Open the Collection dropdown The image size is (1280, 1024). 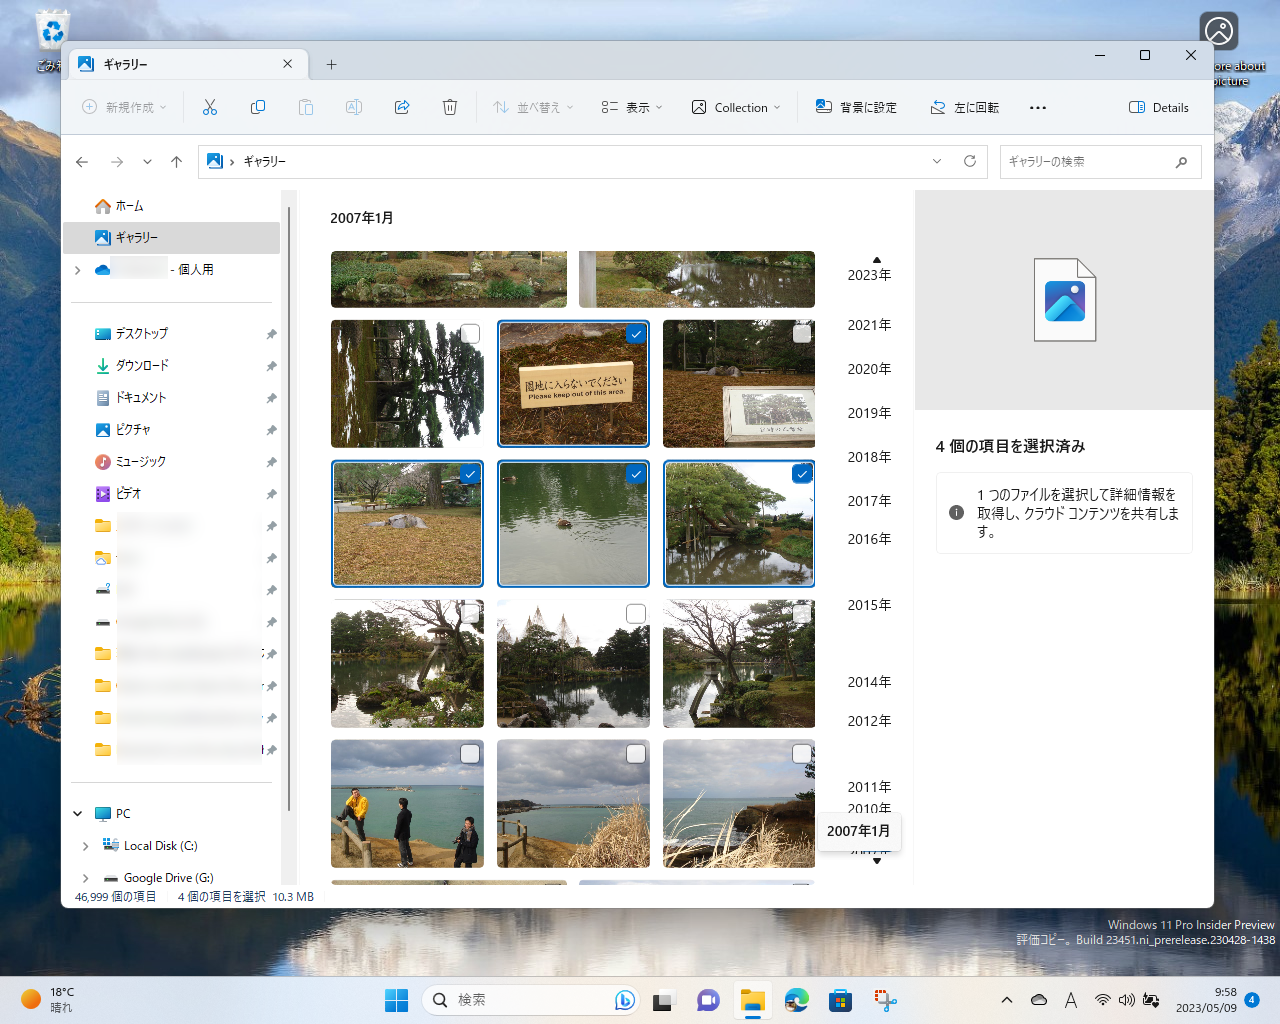[736, 107]
